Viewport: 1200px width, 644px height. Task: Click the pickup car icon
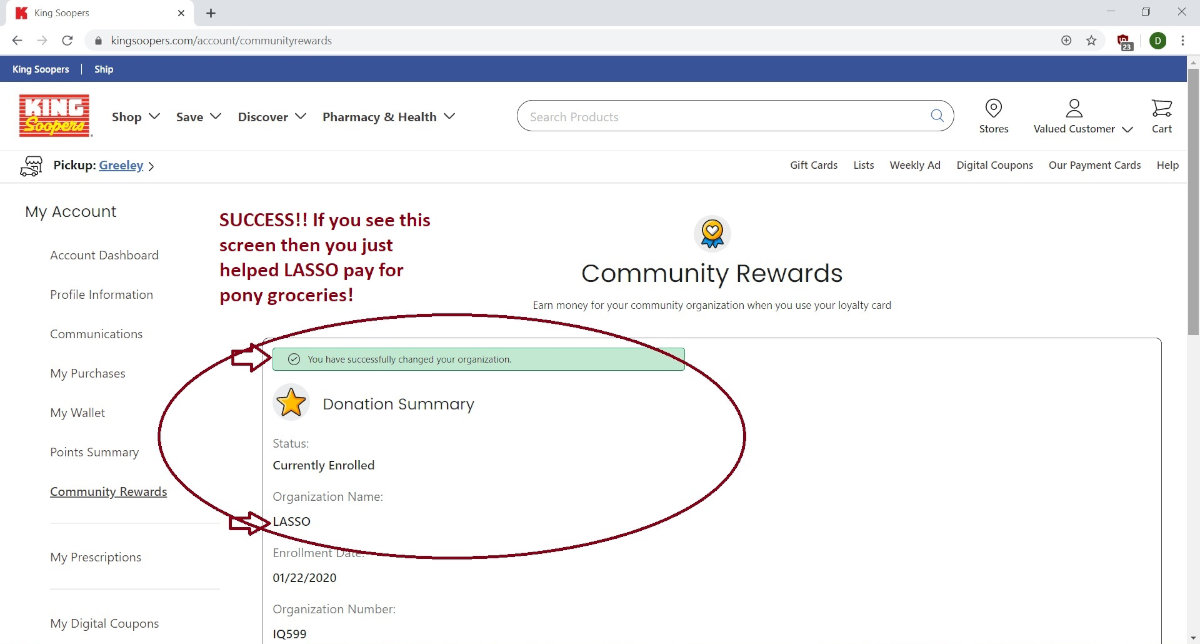[x=32, y=166]
